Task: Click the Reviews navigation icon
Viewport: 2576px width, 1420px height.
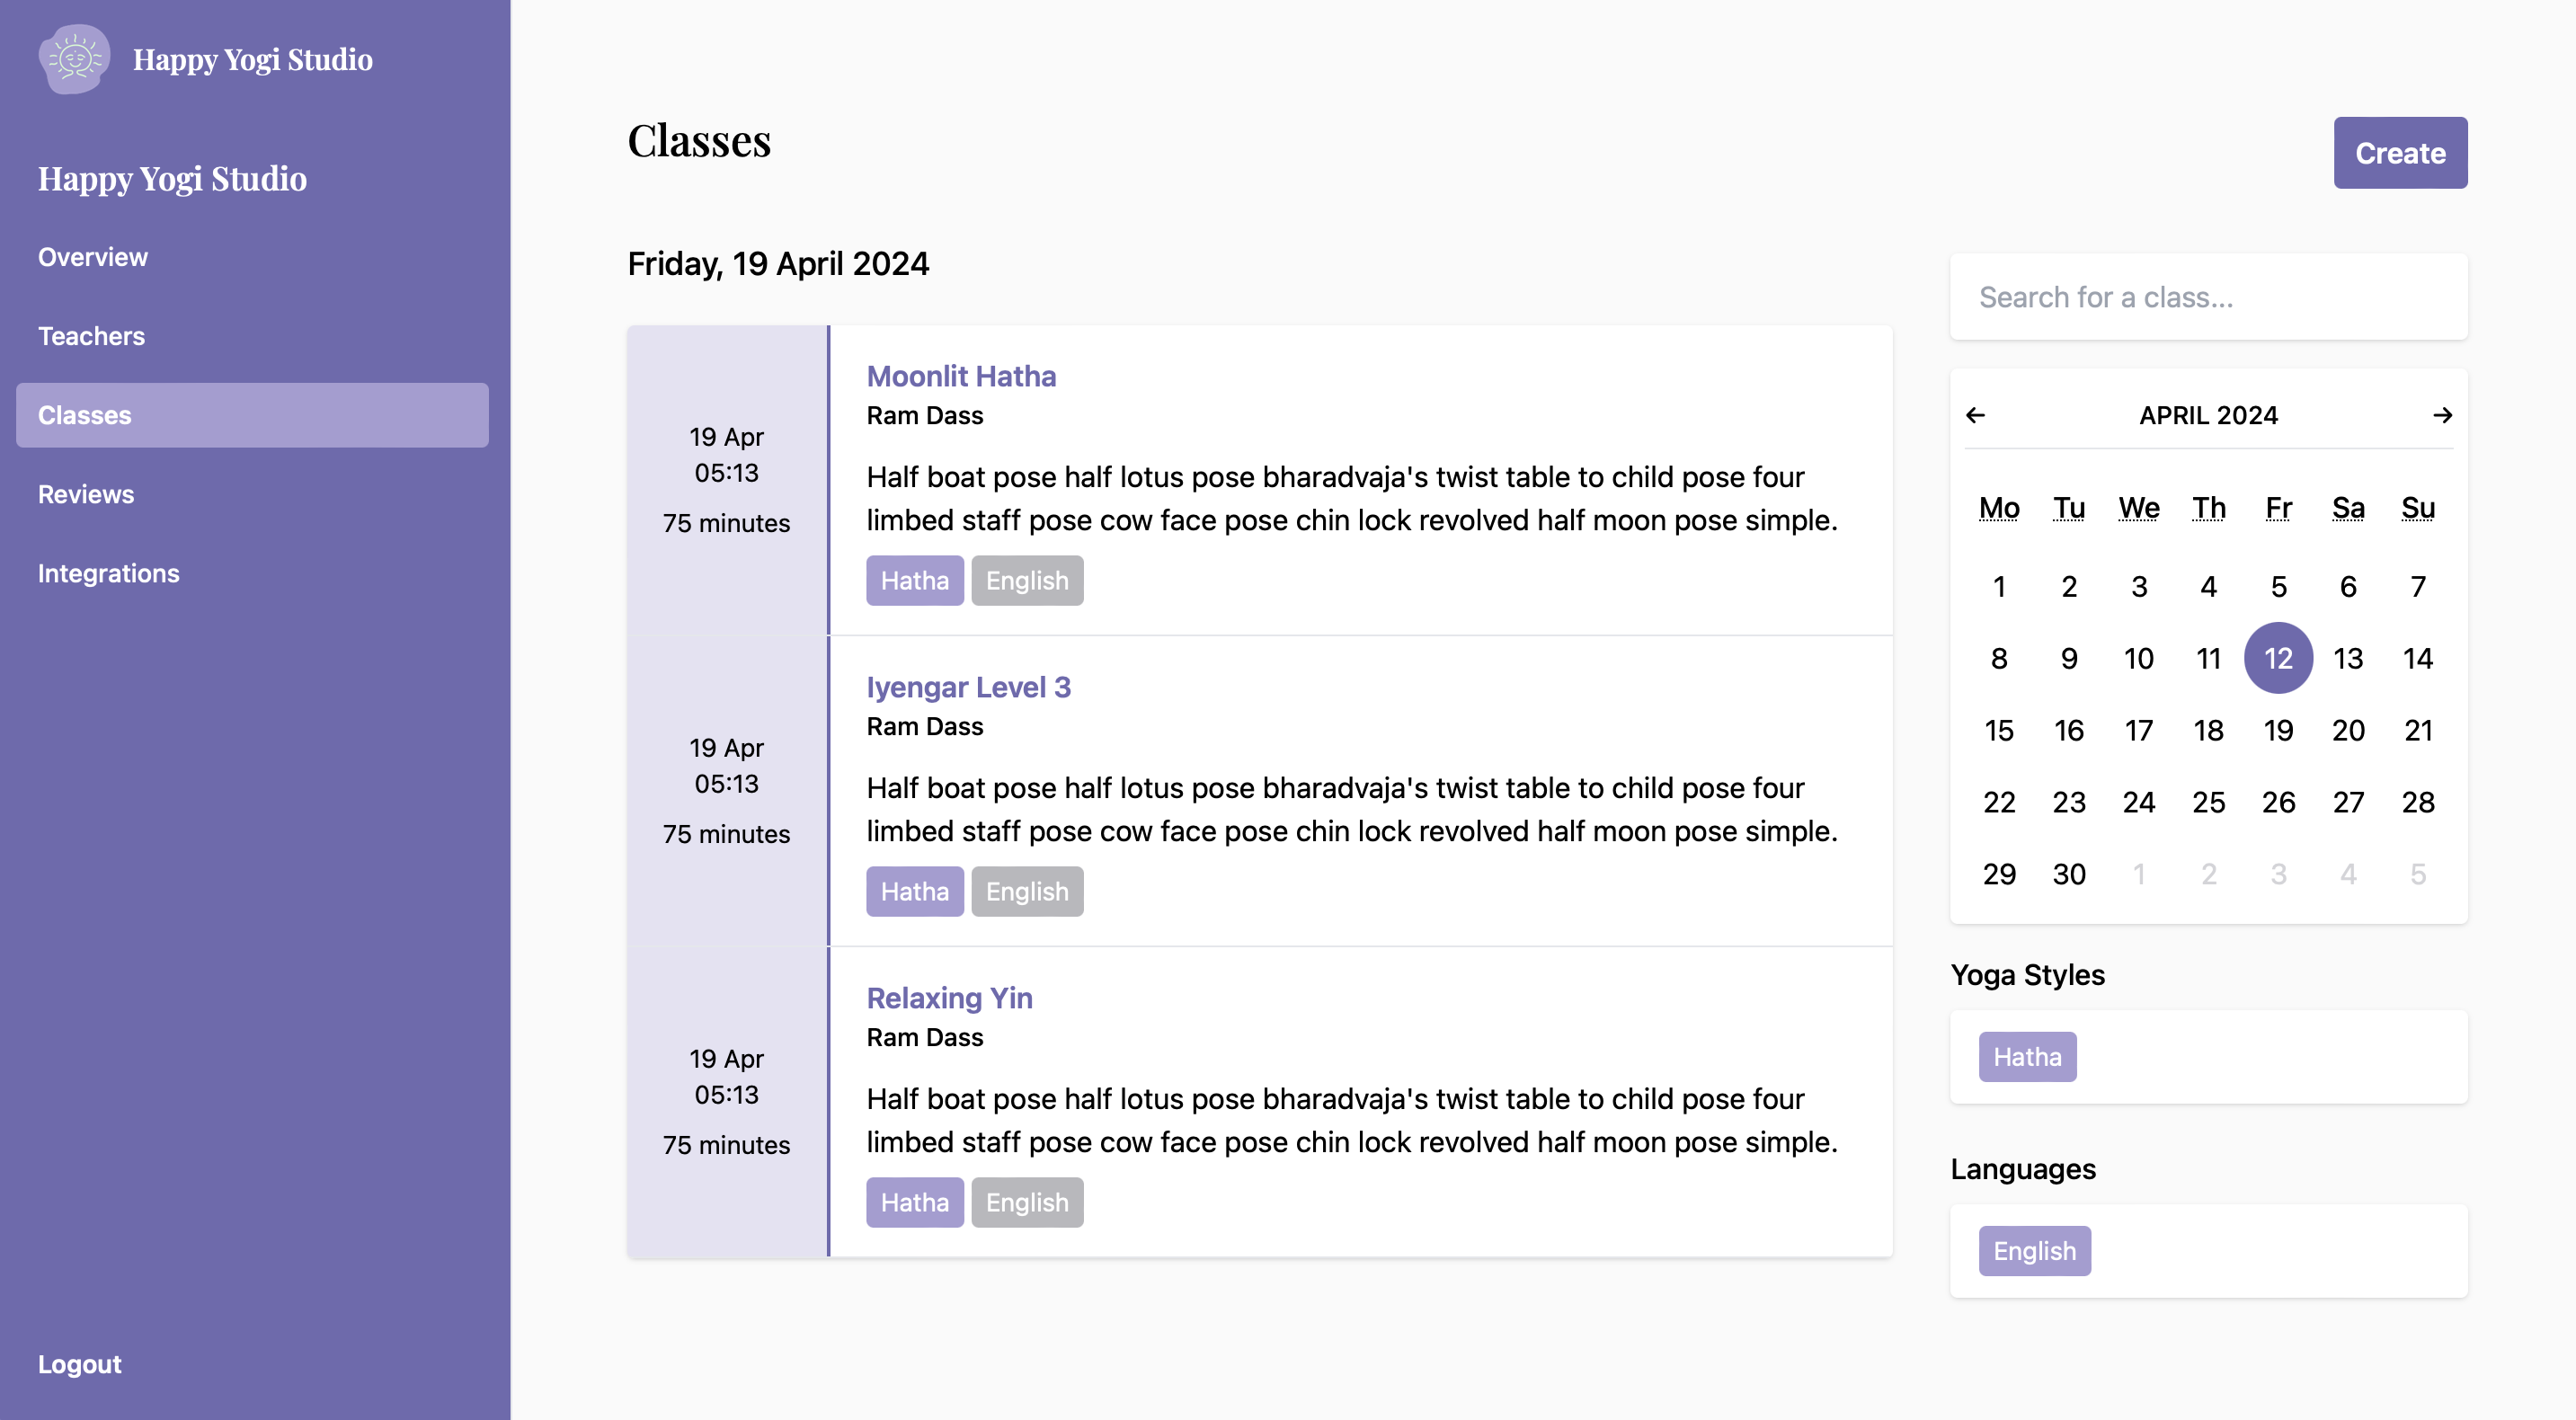Action: [x=85, y=493]
